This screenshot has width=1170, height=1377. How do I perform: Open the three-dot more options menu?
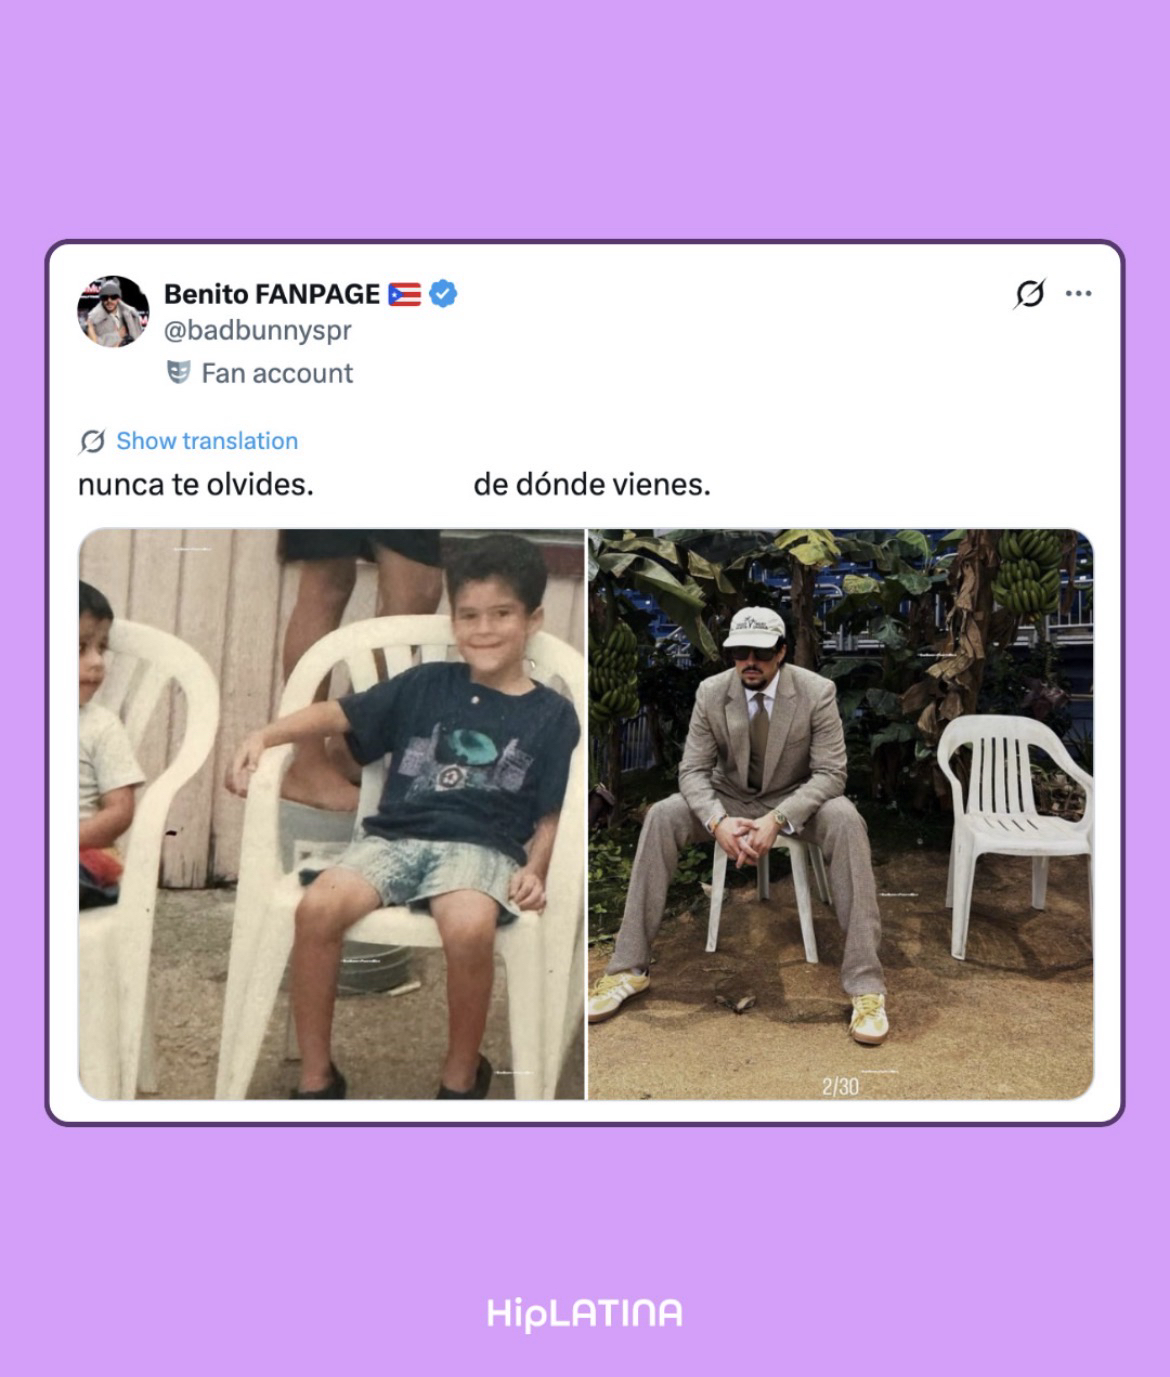tap(1078, 294)
